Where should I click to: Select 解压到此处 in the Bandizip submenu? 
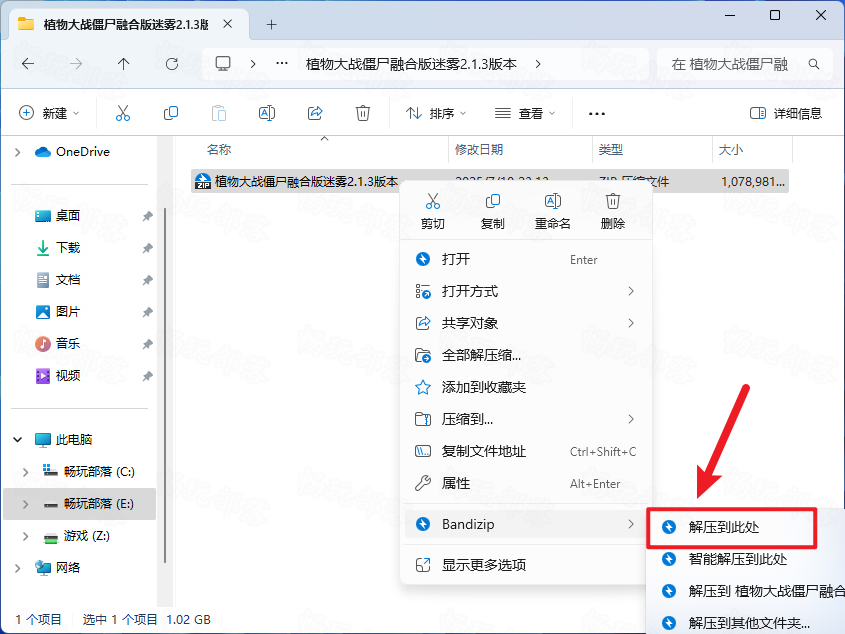732,527
